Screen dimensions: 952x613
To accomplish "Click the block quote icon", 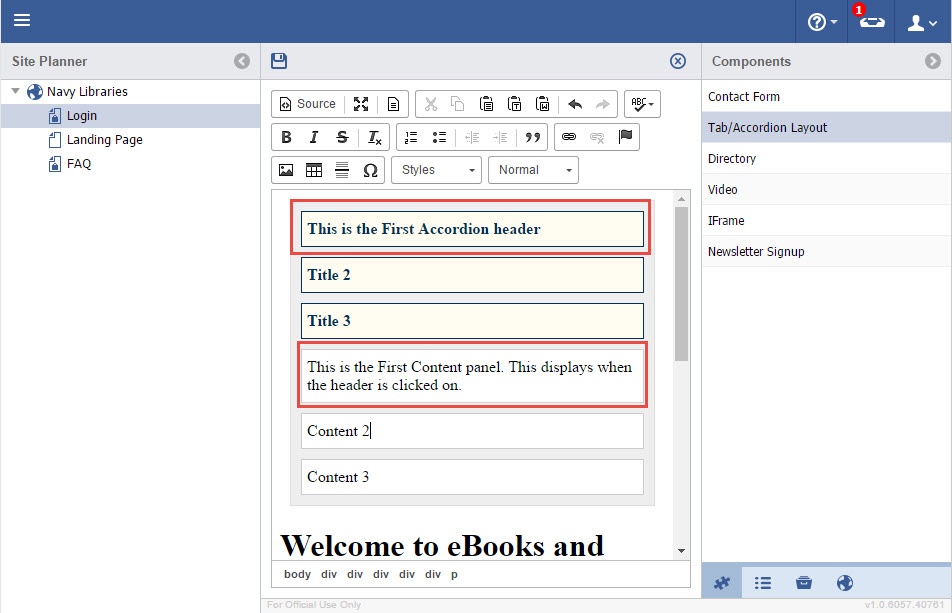I will [x=533, y=137].
